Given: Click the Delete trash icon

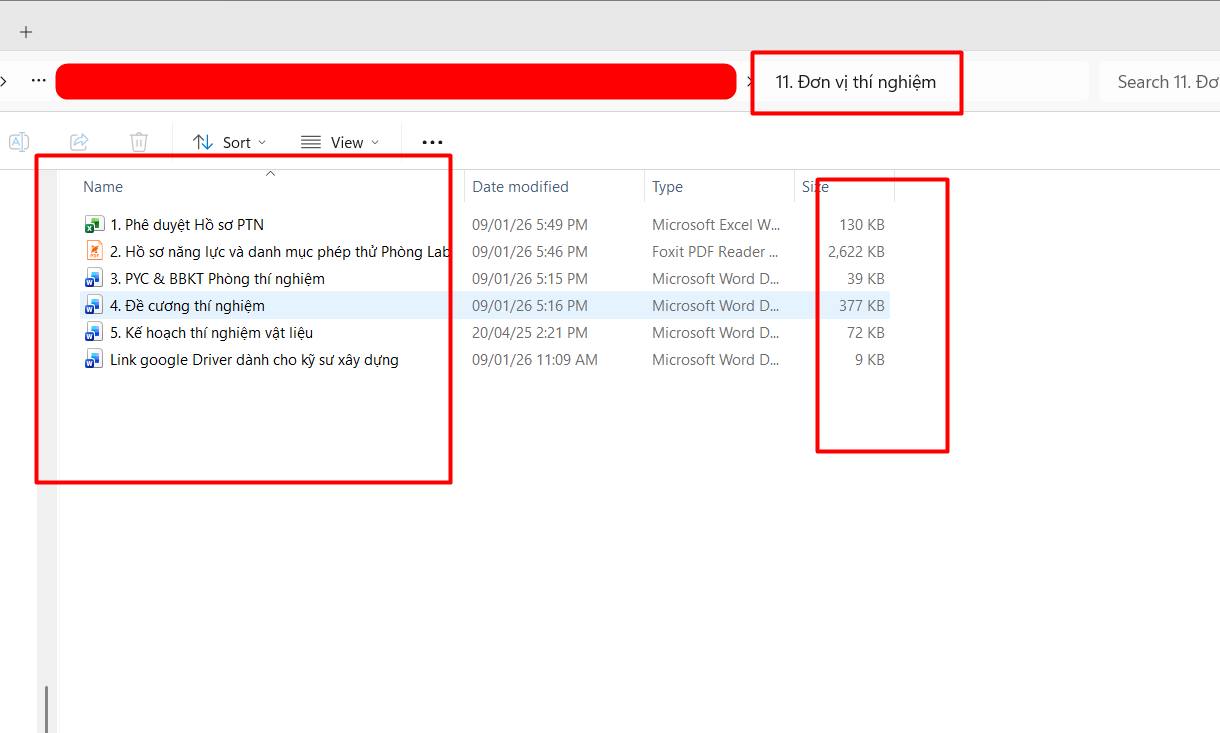Looking at the screenshot, I should pyautogui.click(x=139, y=142).
